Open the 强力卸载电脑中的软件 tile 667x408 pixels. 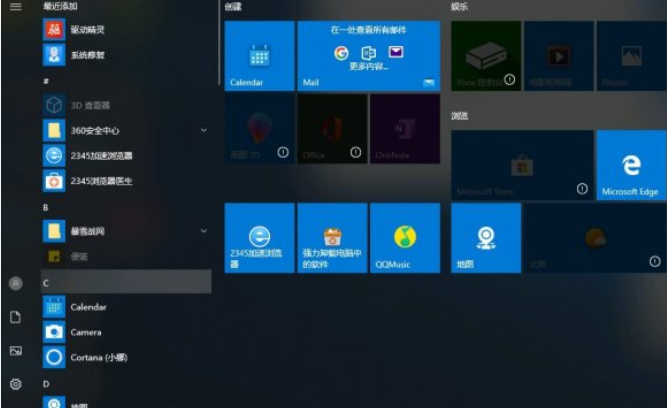[x=332, y=238]
